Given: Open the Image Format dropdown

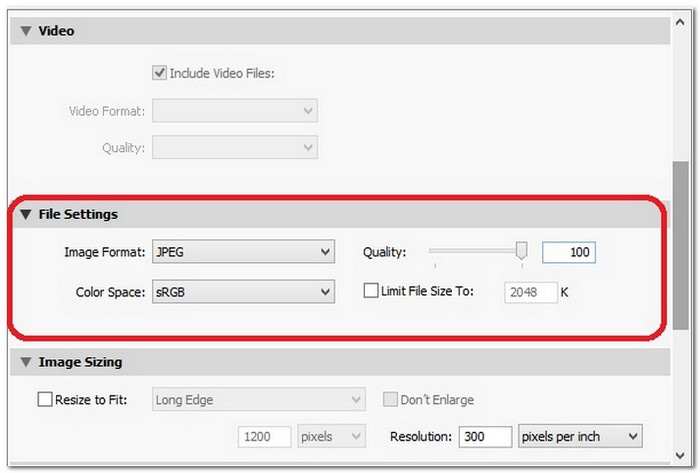Looking at the screenshot, I should point(242,253).
